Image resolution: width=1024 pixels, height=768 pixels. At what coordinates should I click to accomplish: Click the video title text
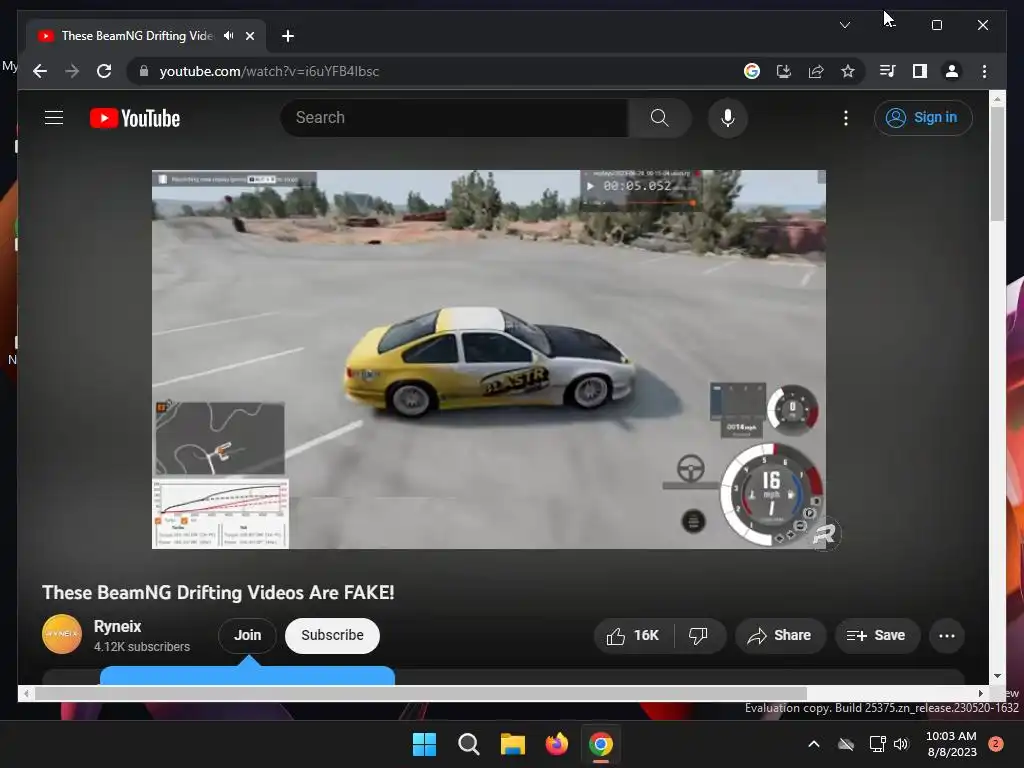coord(218,592)
